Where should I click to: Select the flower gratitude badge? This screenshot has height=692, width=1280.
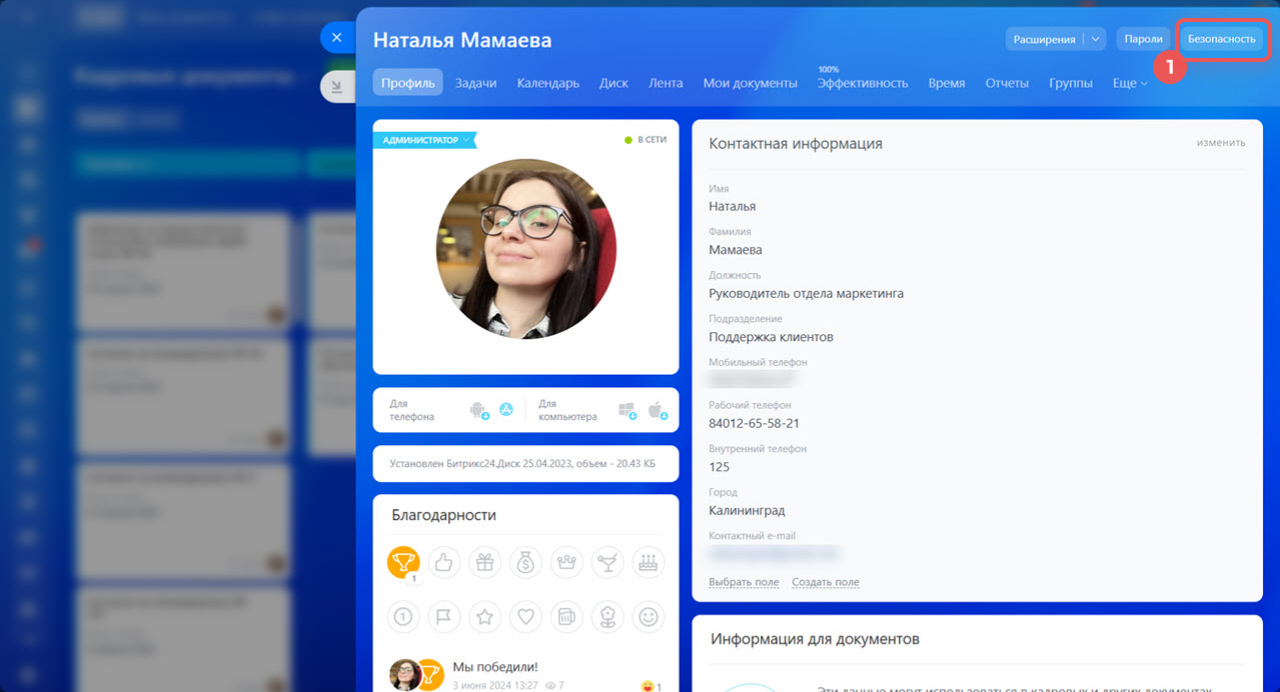[608, 617]
